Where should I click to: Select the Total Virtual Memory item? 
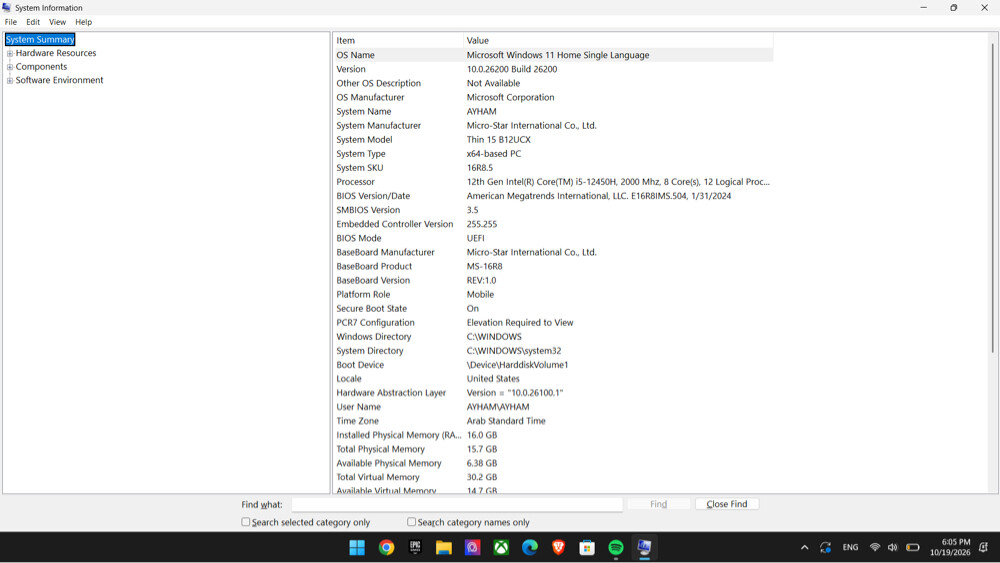tap(378, 477)
